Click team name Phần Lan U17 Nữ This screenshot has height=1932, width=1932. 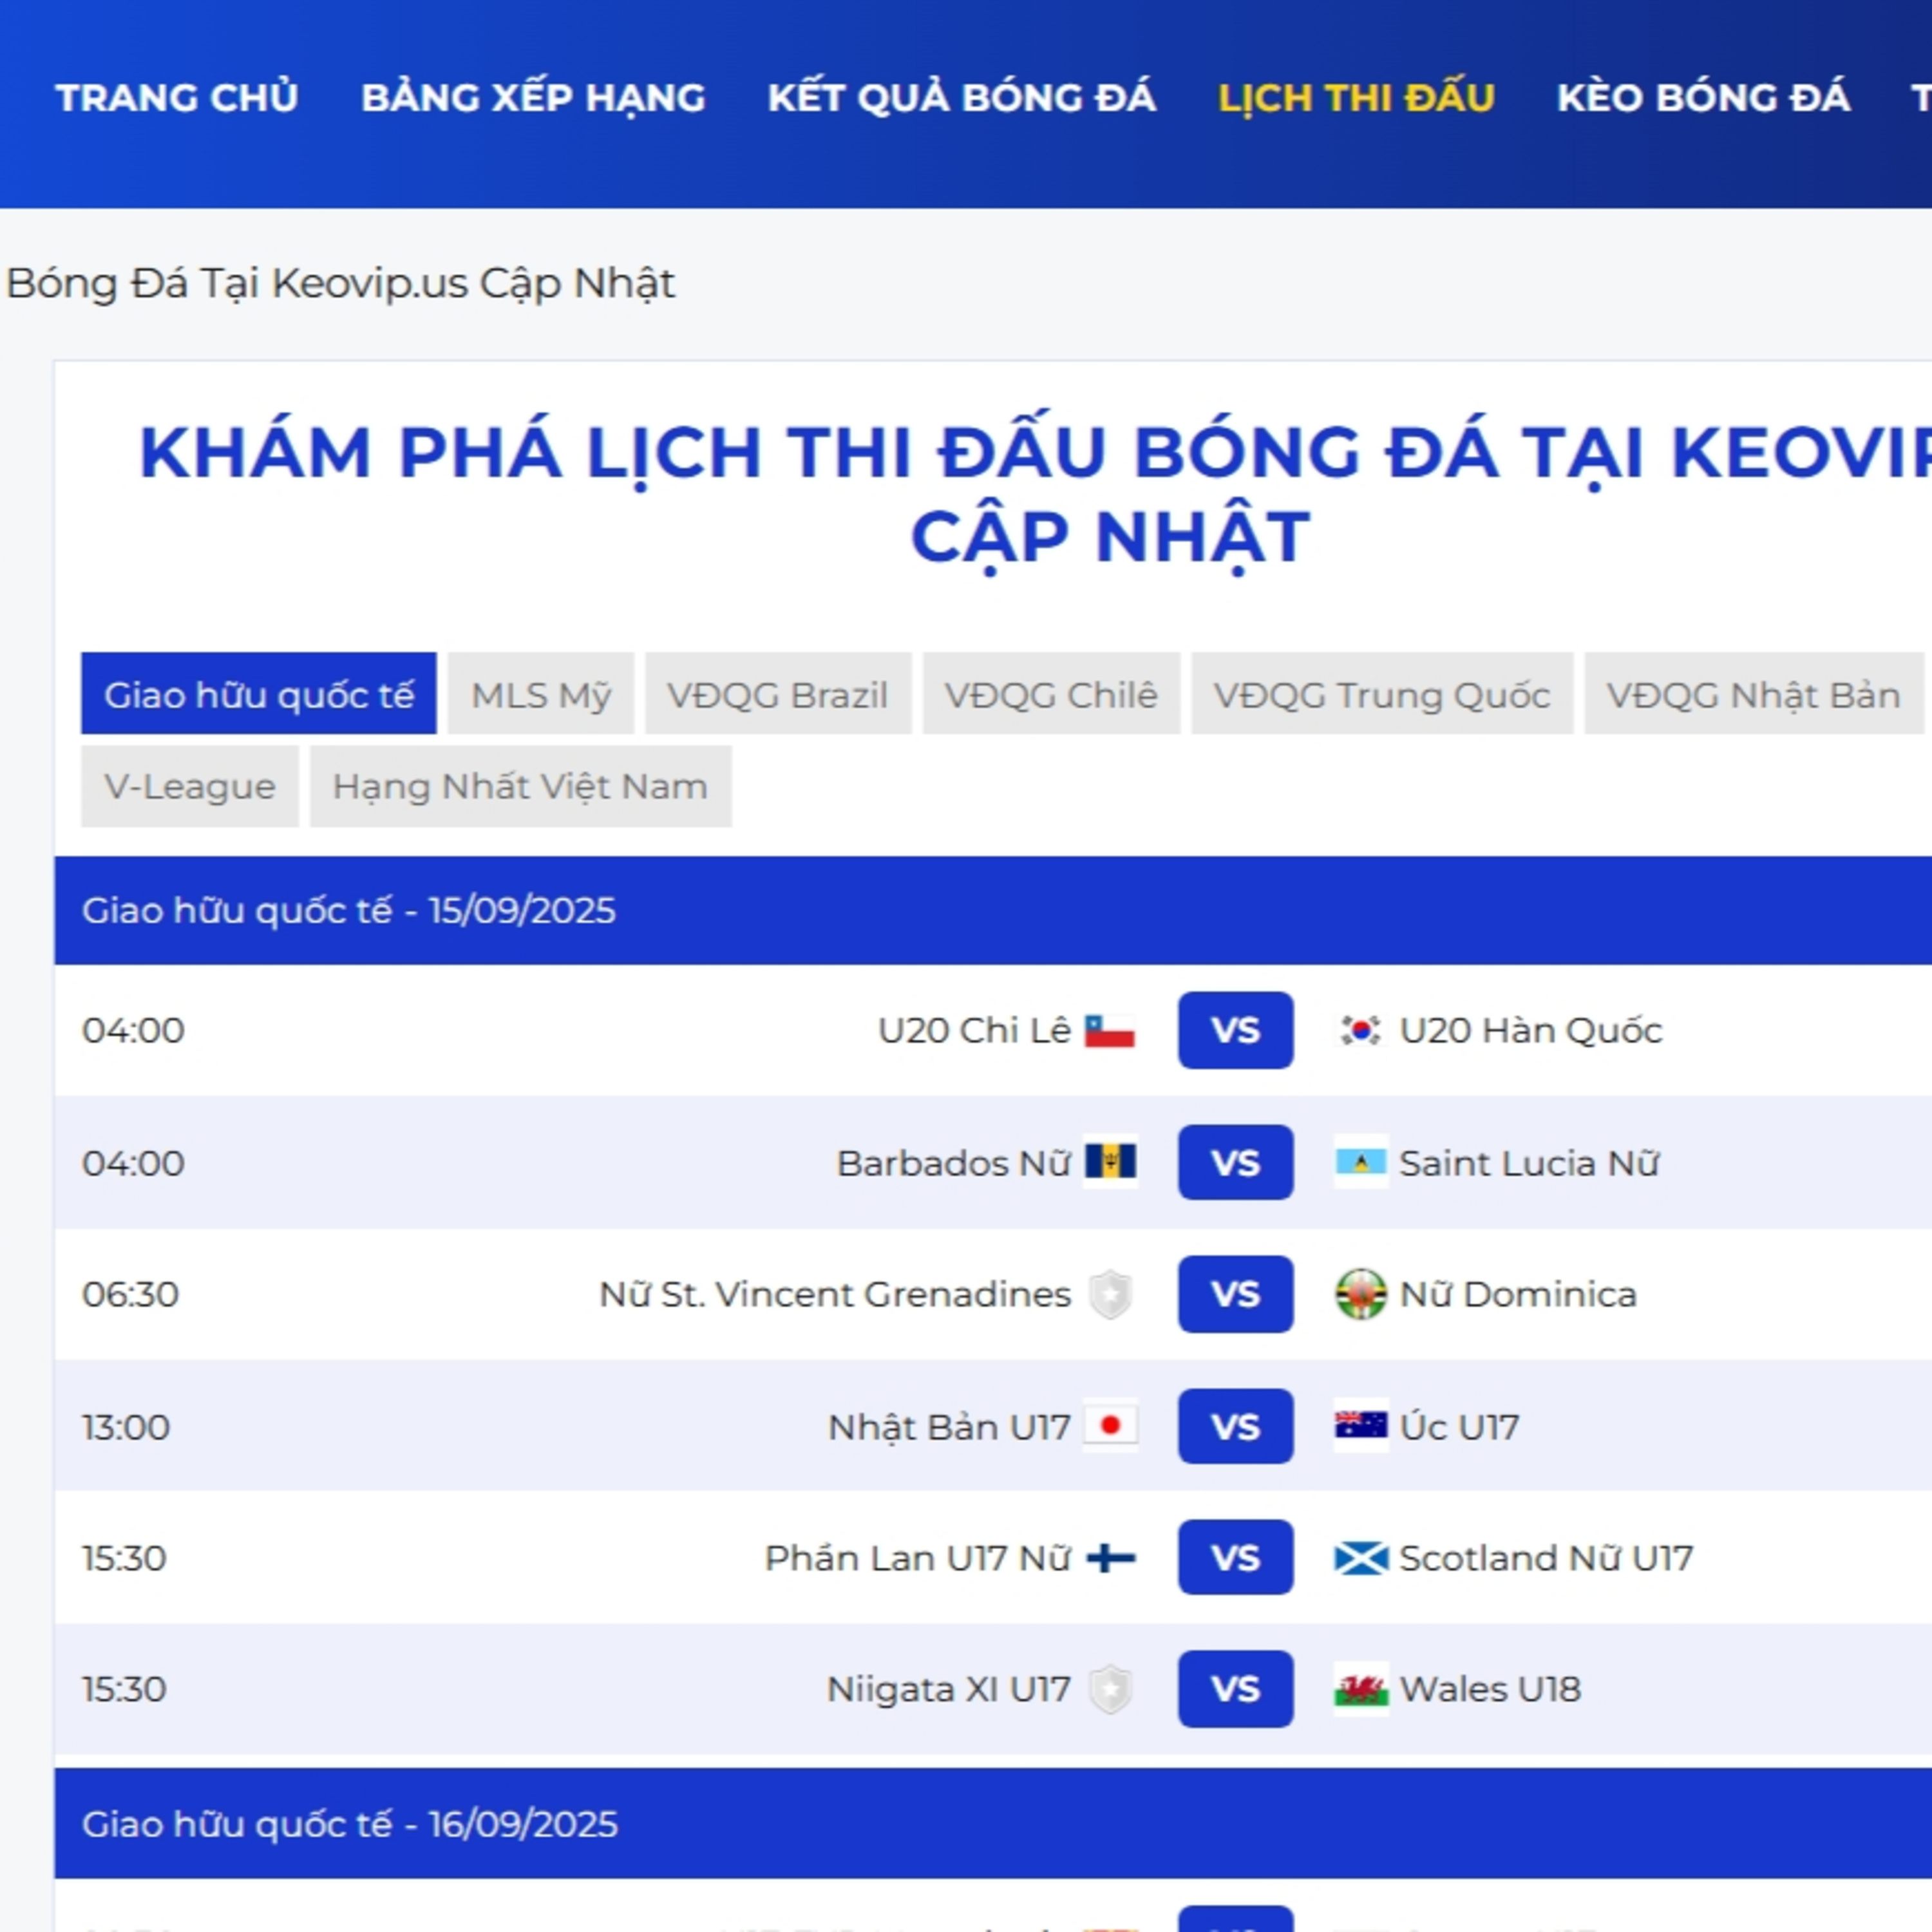click(918, 1558)
